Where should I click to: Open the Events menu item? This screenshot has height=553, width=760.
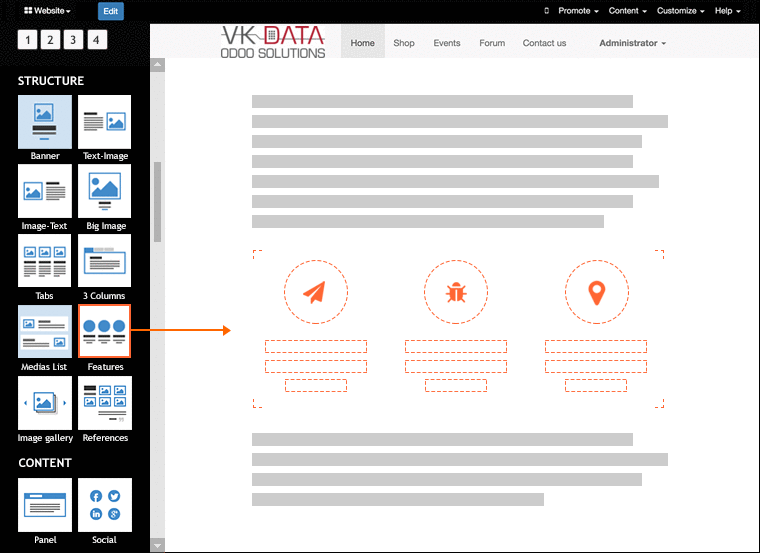coord(447,43)
